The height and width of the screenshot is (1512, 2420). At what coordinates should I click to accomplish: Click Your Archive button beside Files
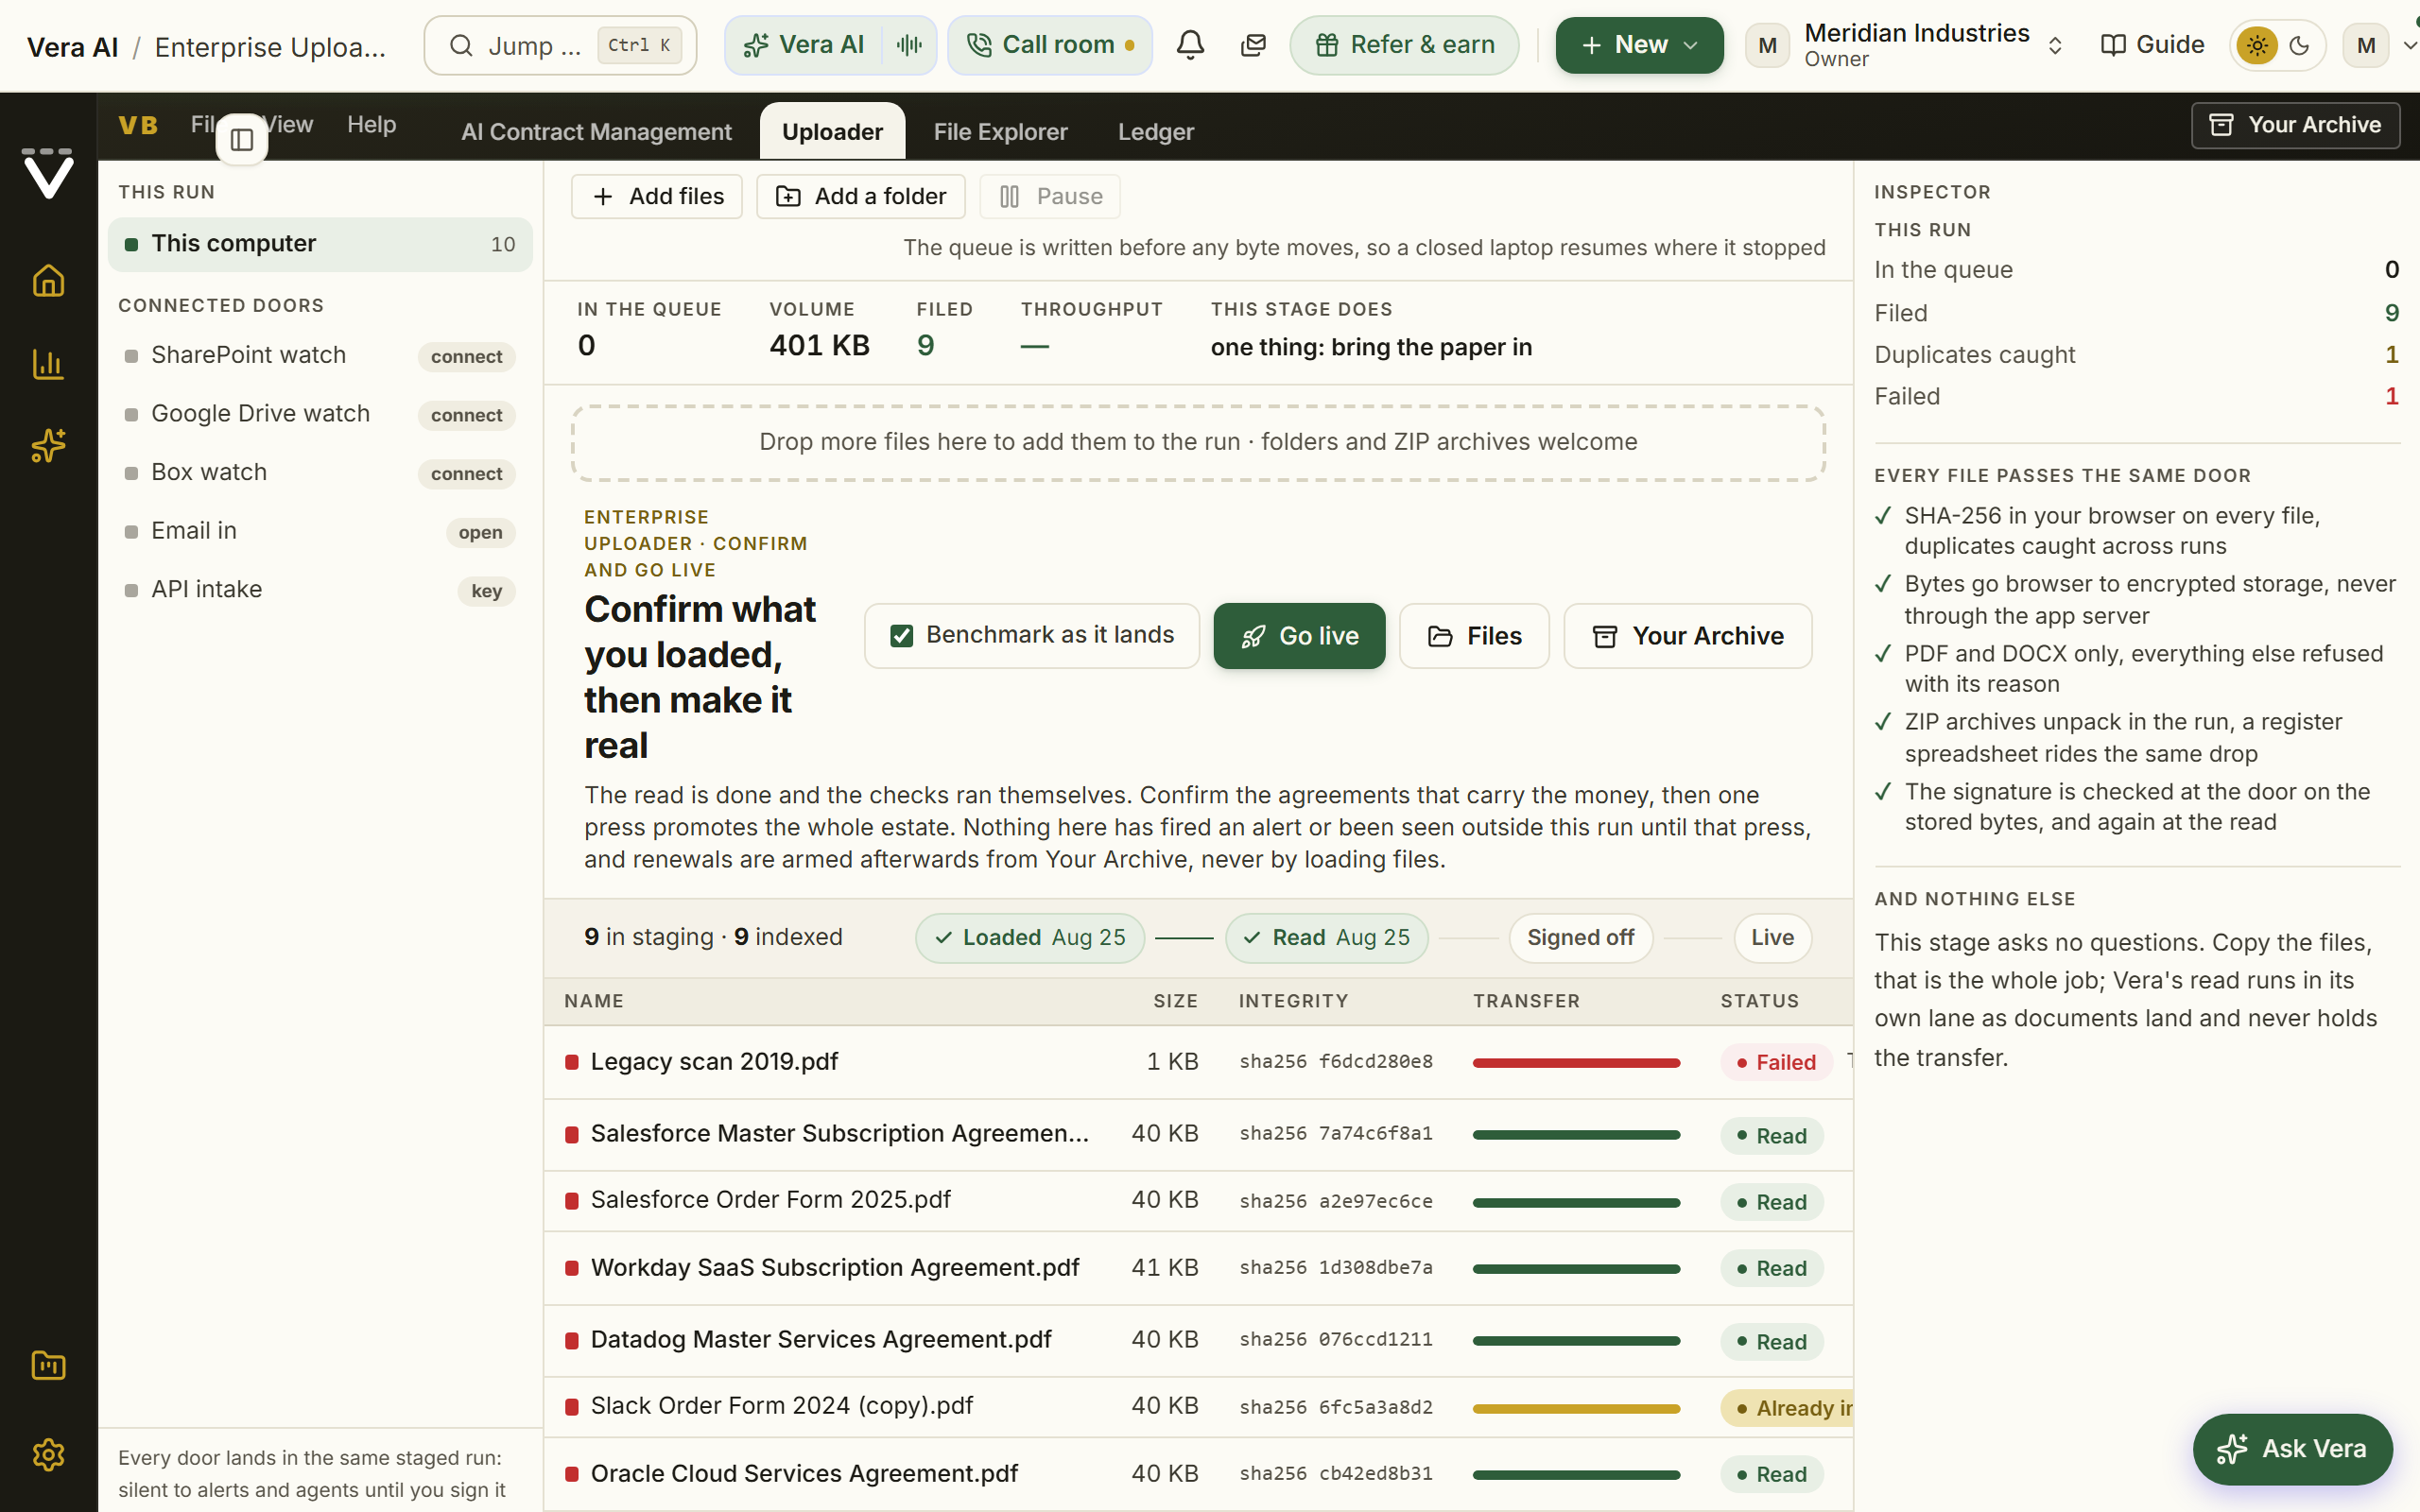coord(1687,636)
